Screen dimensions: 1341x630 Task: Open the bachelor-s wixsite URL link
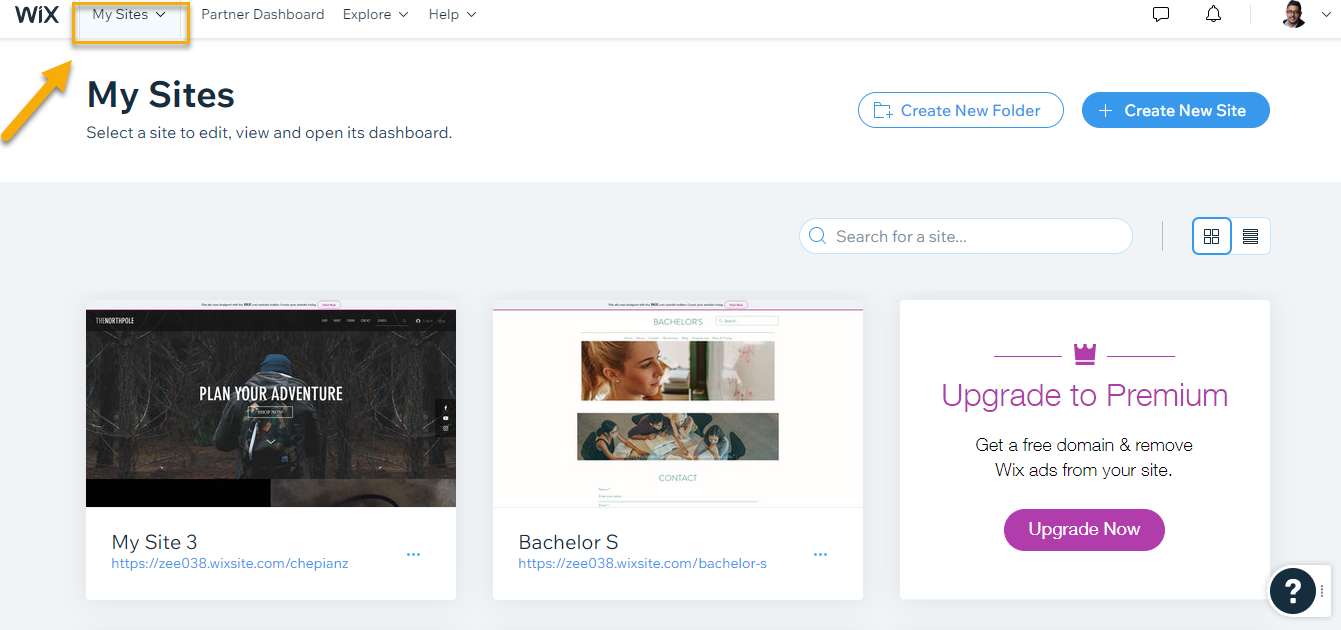[642, 563]
